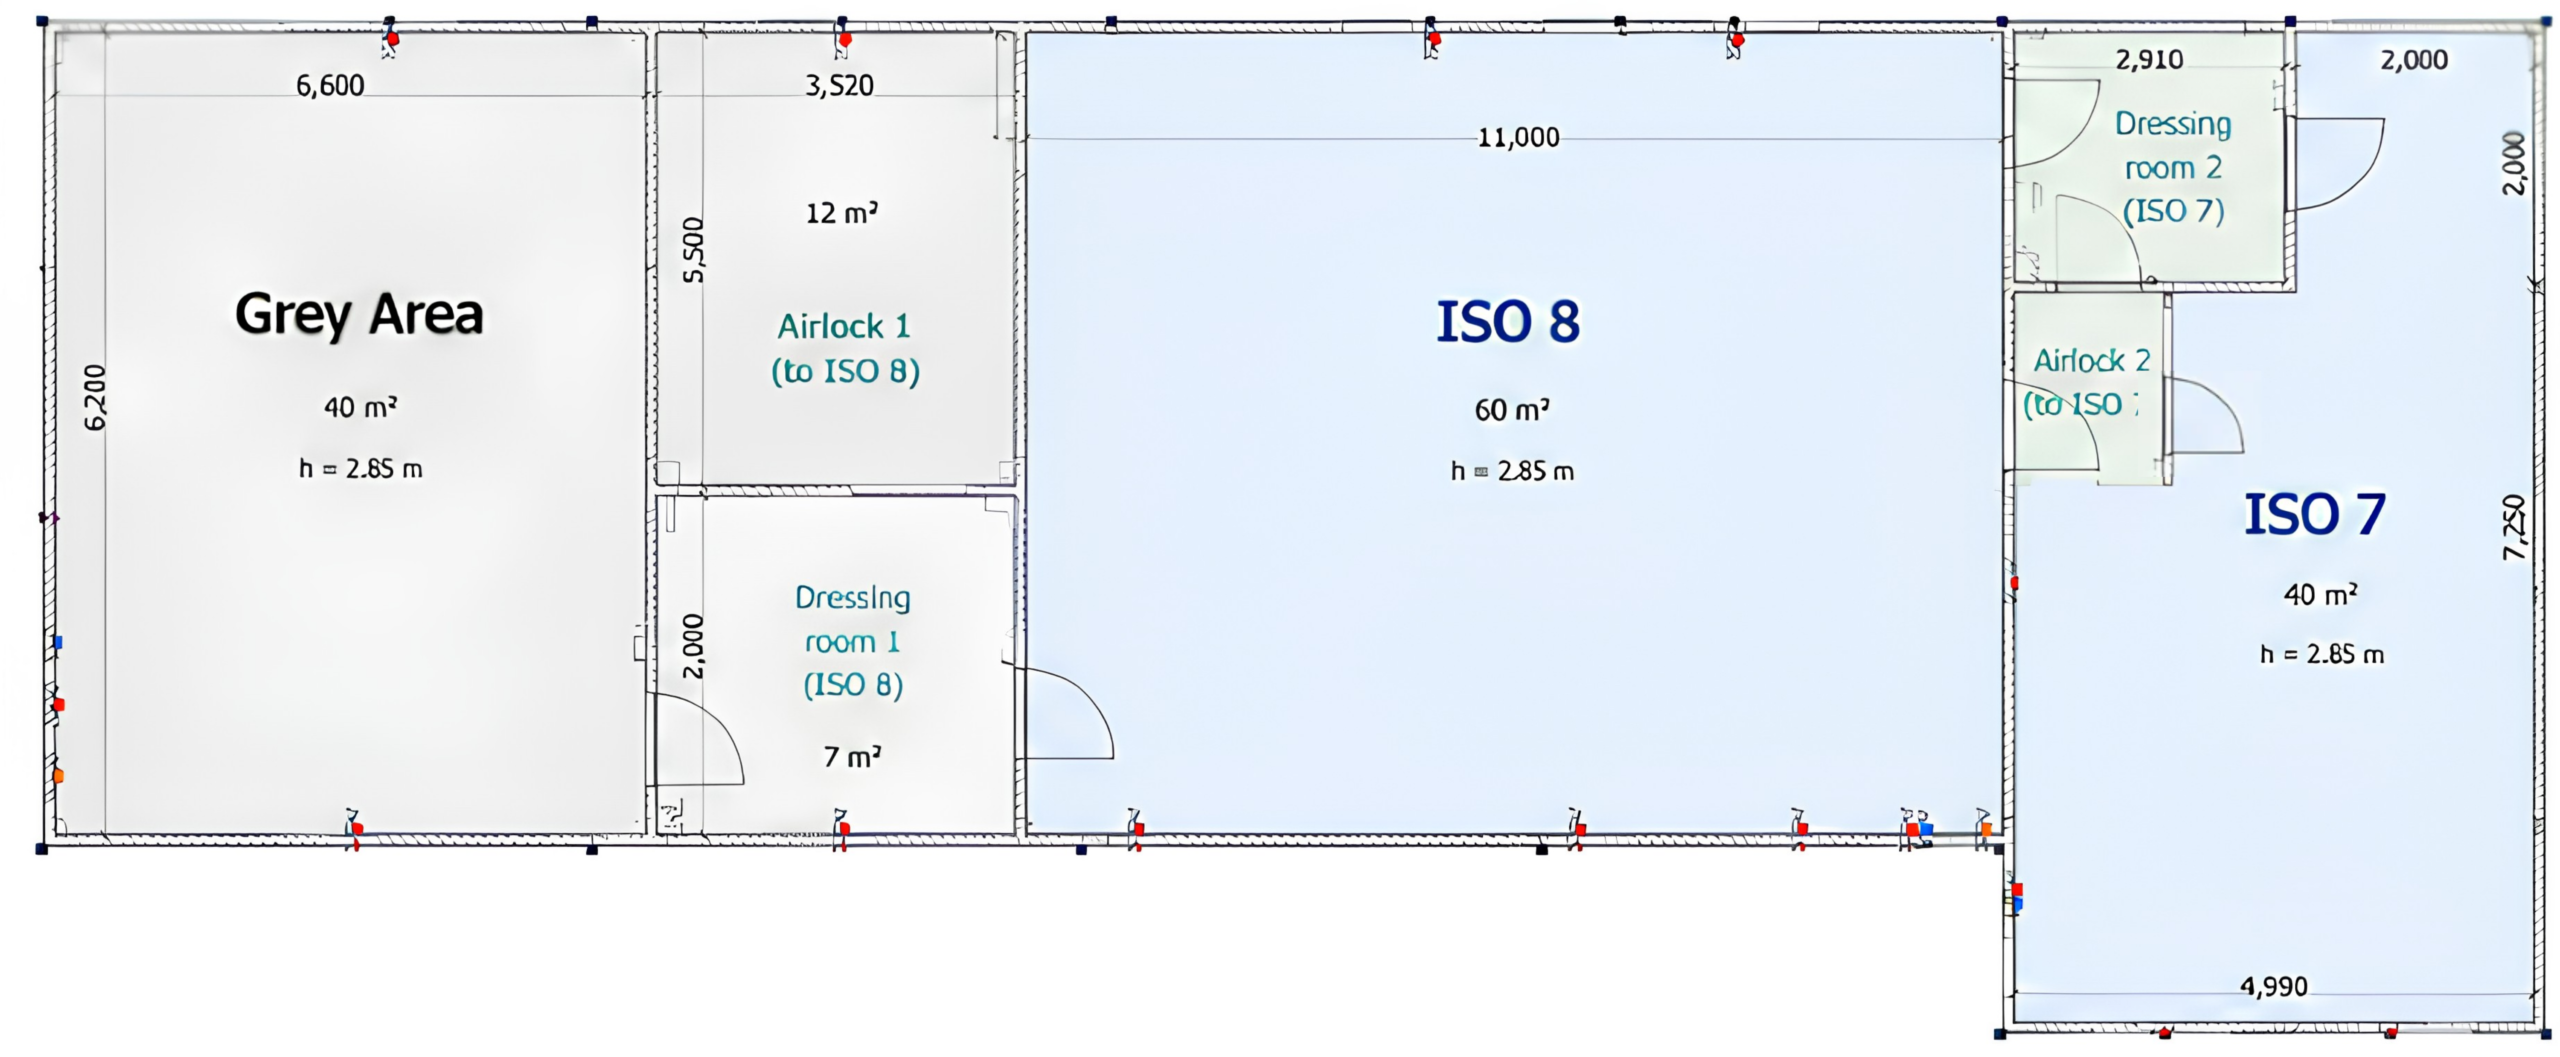Select the Dressing room 2 (ISO 7) label

(x=2173, y=167)
